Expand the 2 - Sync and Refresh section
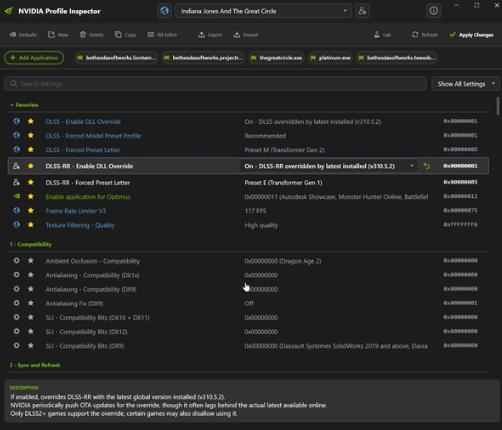Image resolution: width=502 pixels, height=430 pixels. tap(35, 365)
